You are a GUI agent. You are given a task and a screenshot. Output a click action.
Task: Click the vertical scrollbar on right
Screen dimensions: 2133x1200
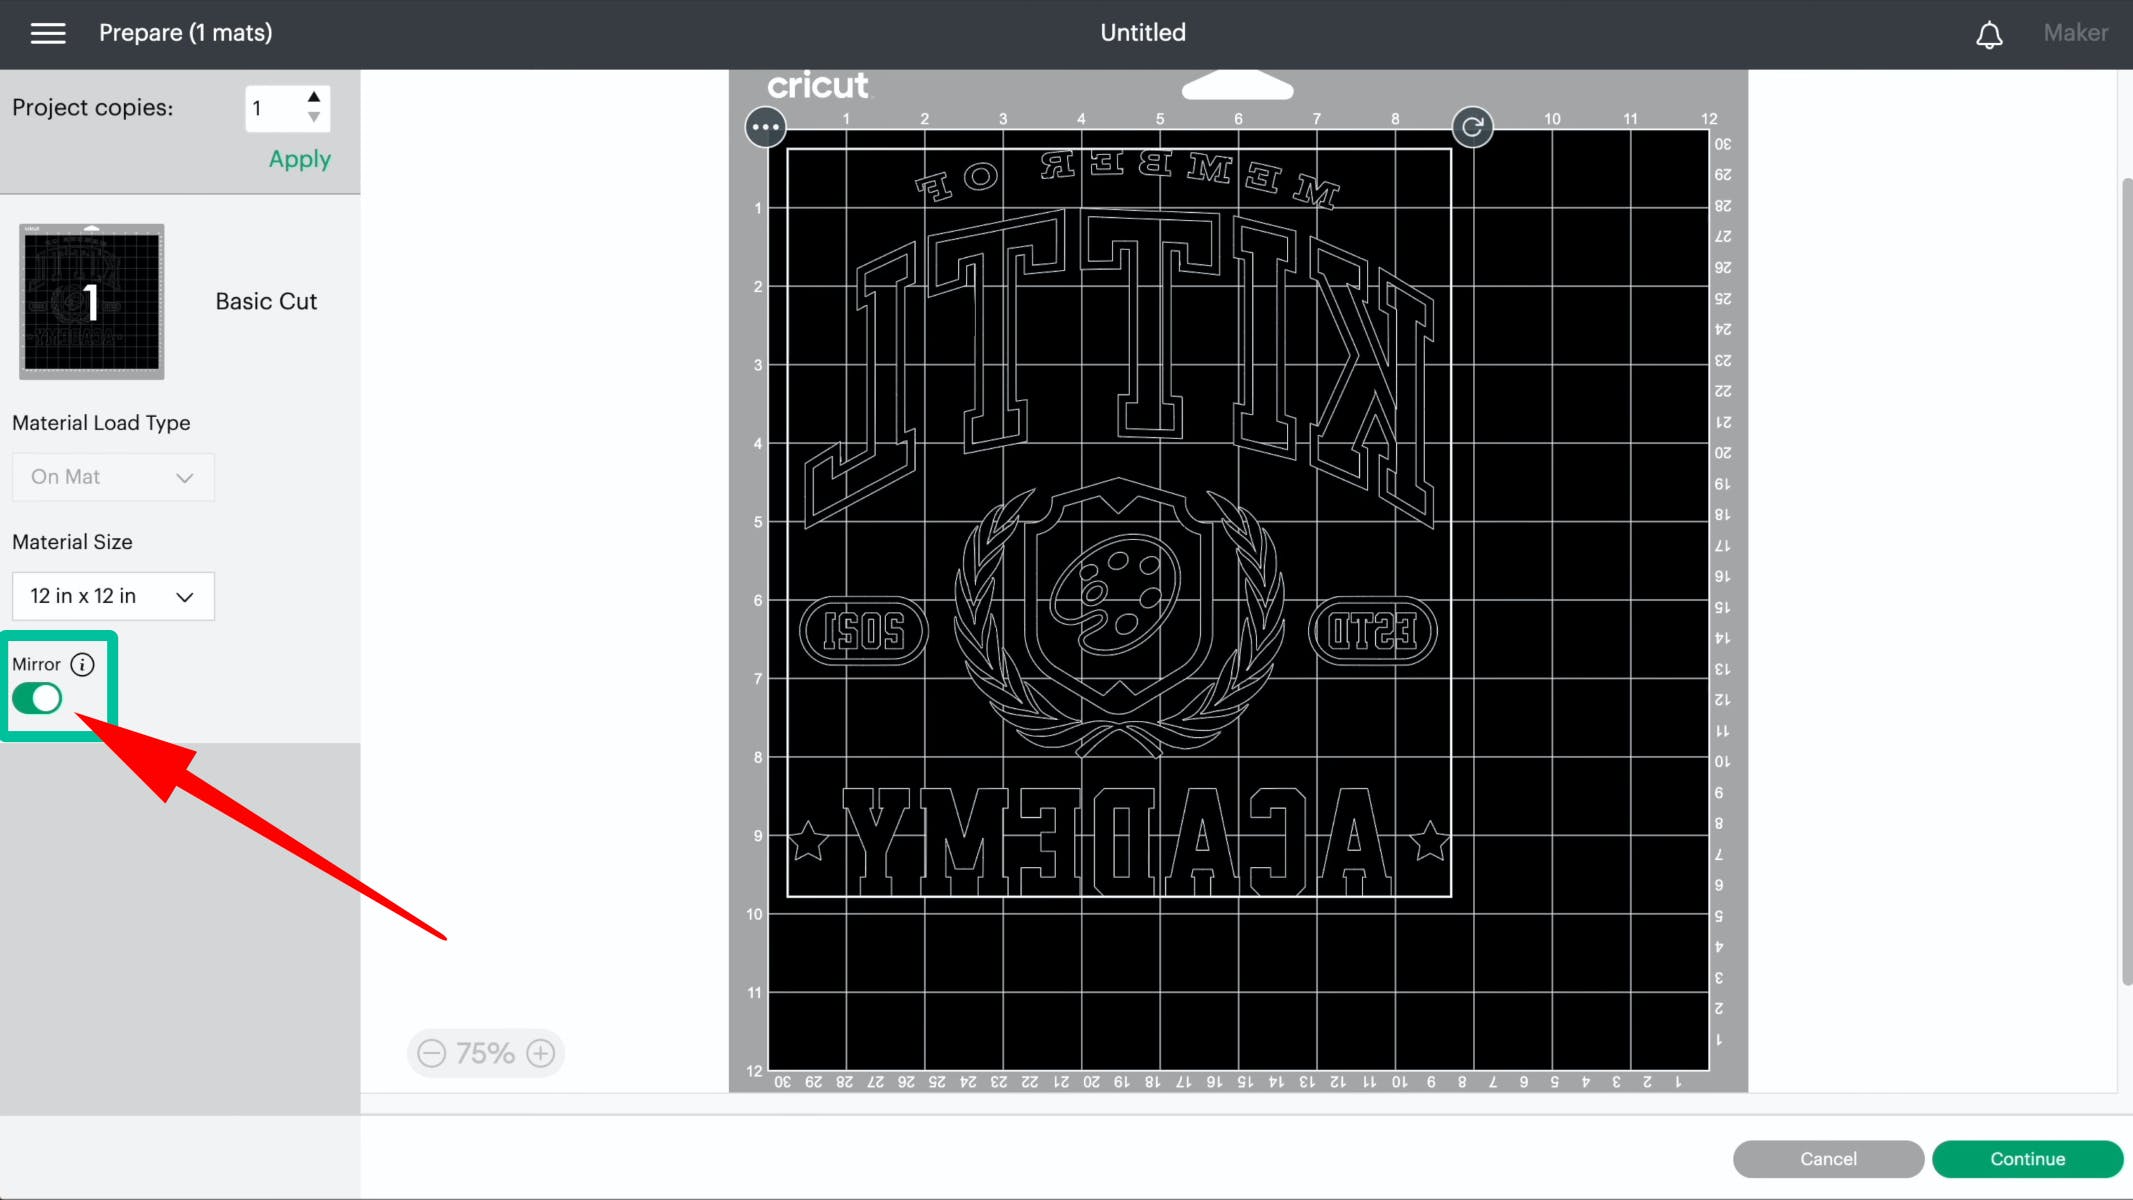(x=2126, y=580)
